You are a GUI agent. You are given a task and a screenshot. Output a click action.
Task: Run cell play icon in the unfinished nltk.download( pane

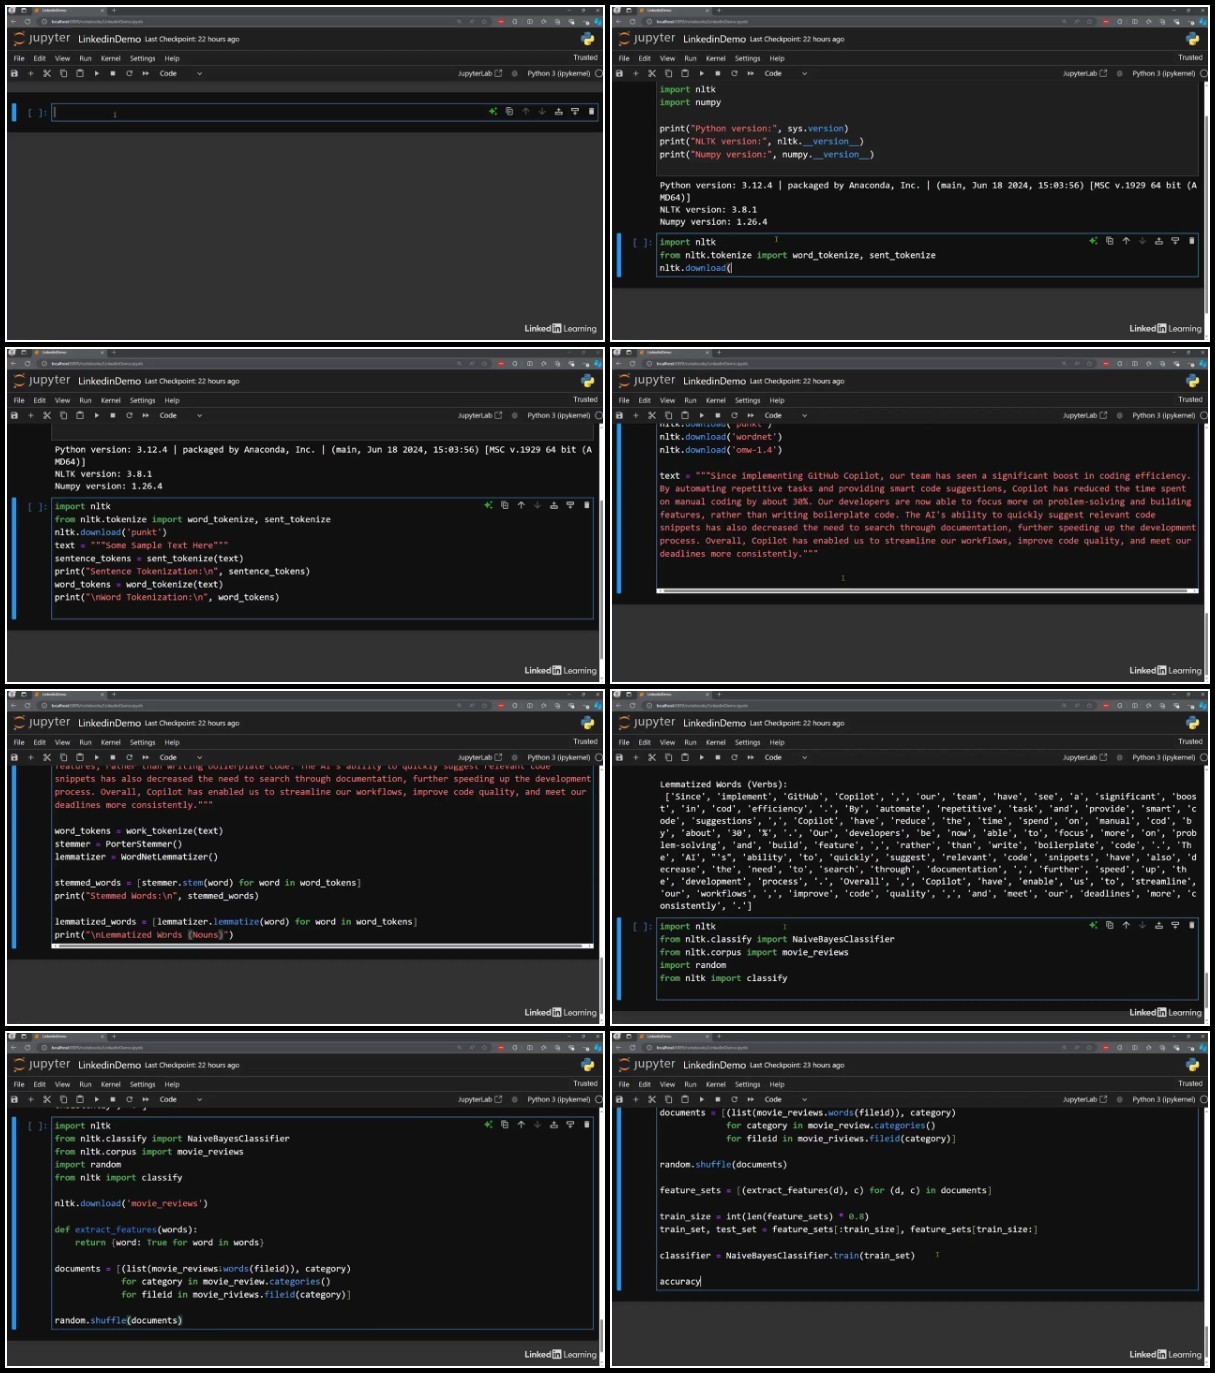(702, 73)
